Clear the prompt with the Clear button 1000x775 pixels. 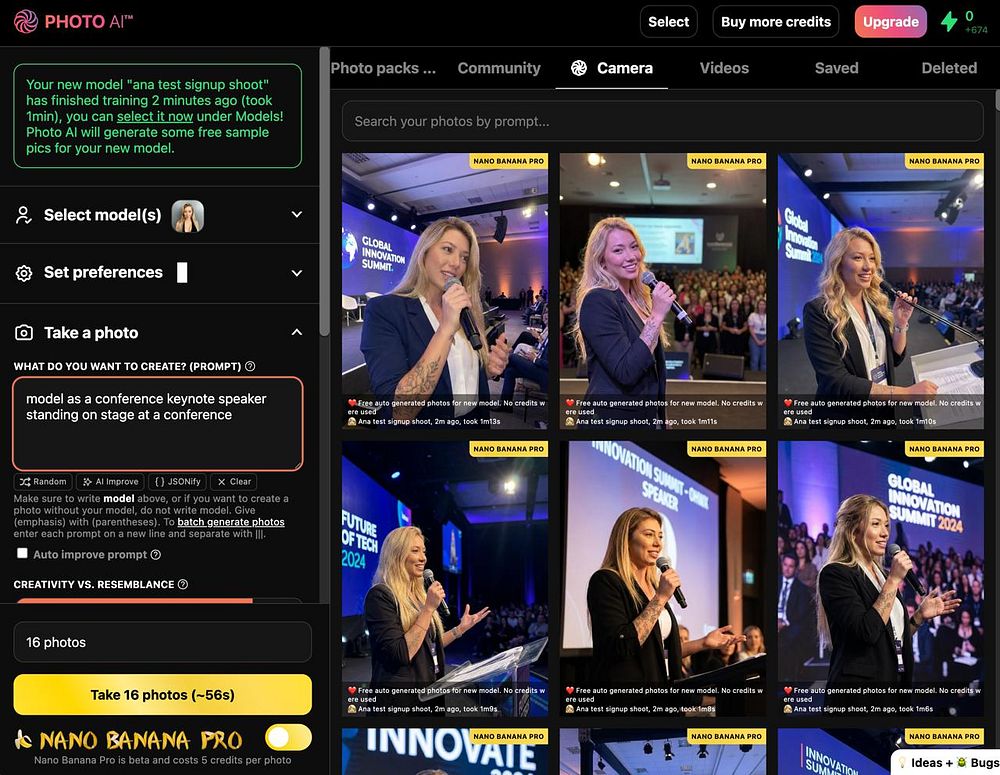point(234,482)
